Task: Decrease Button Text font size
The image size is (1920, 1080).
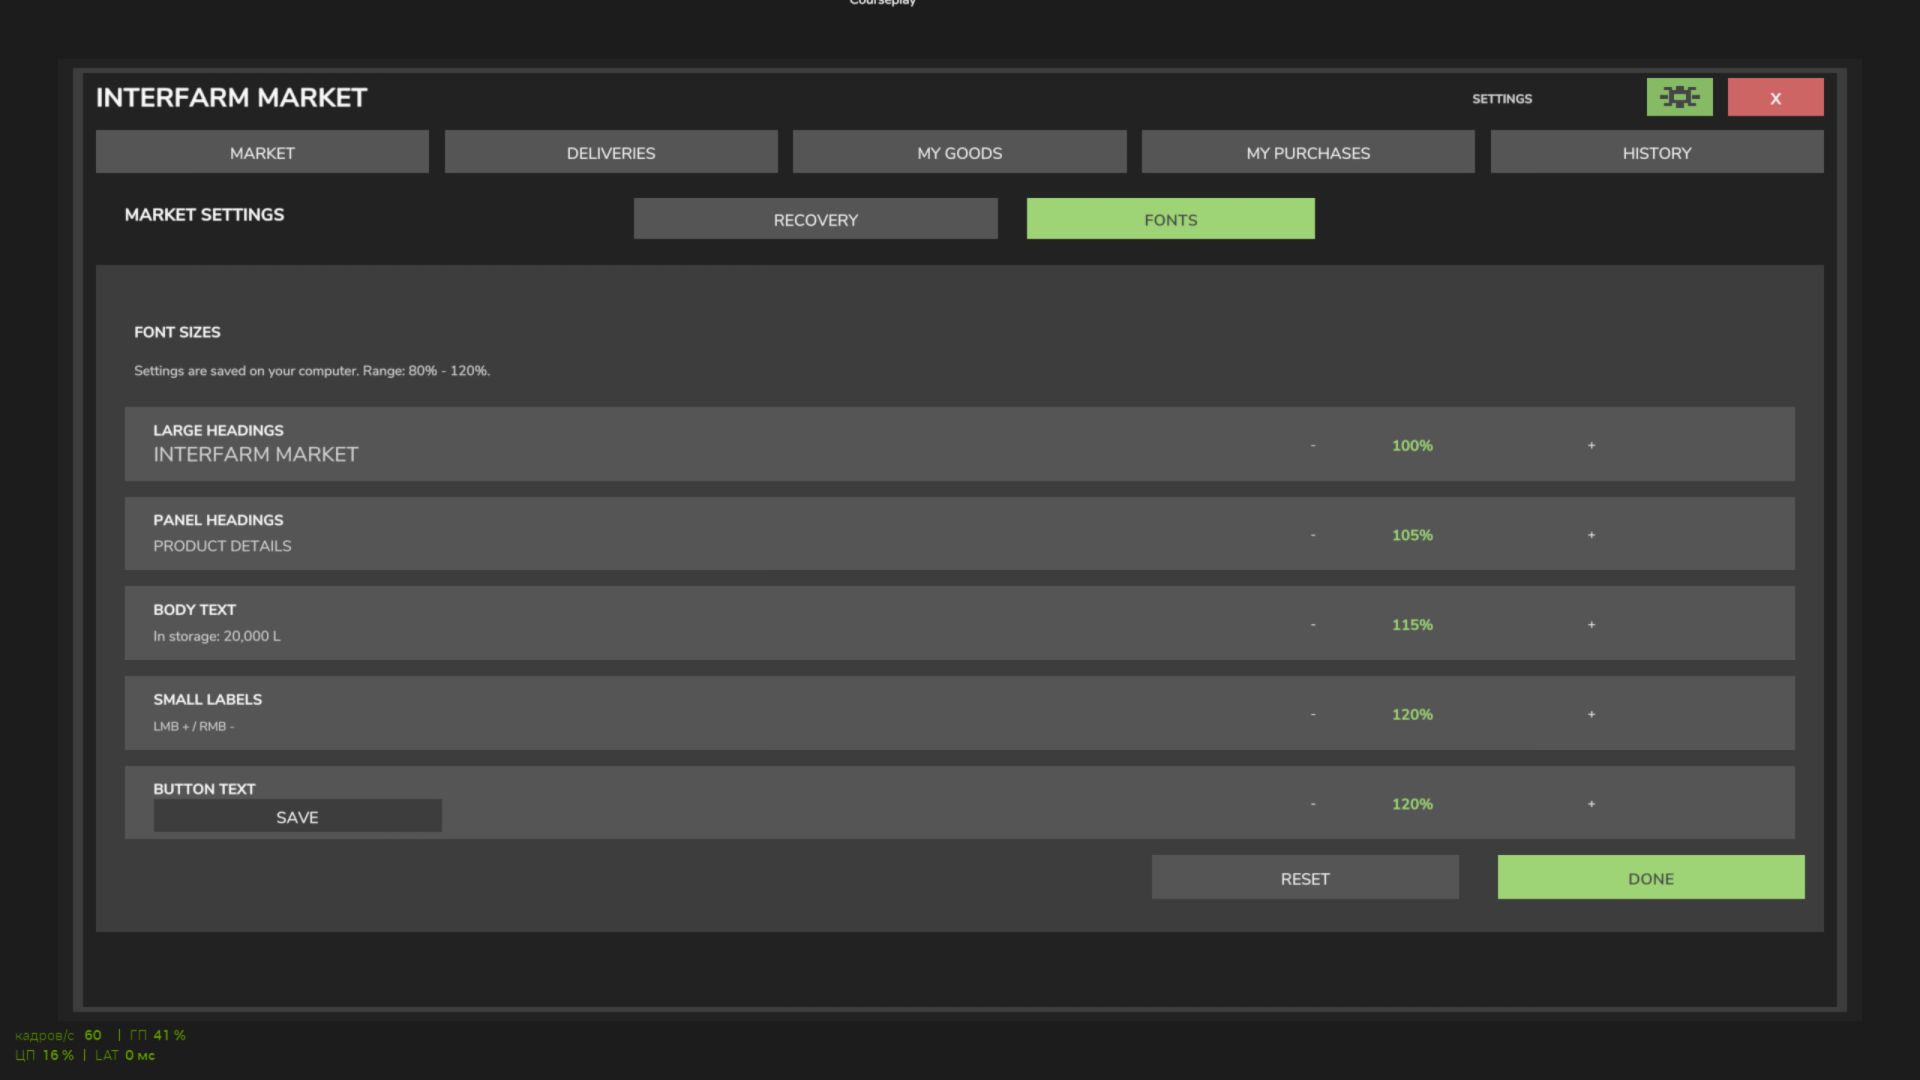Action: (1313, 804)
